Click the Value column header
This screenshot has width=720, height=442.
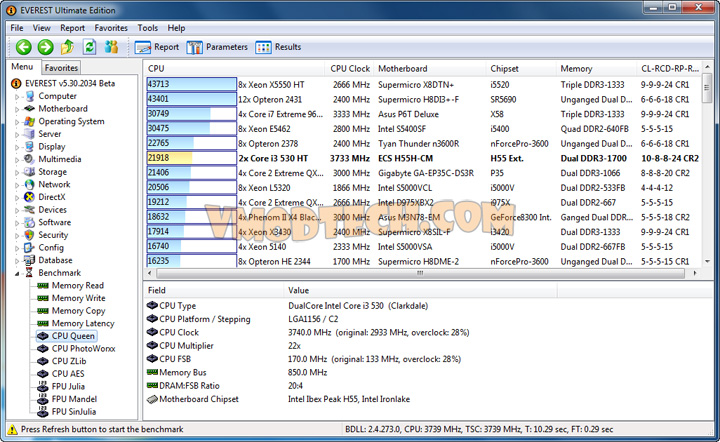click(x=420, y=291)
